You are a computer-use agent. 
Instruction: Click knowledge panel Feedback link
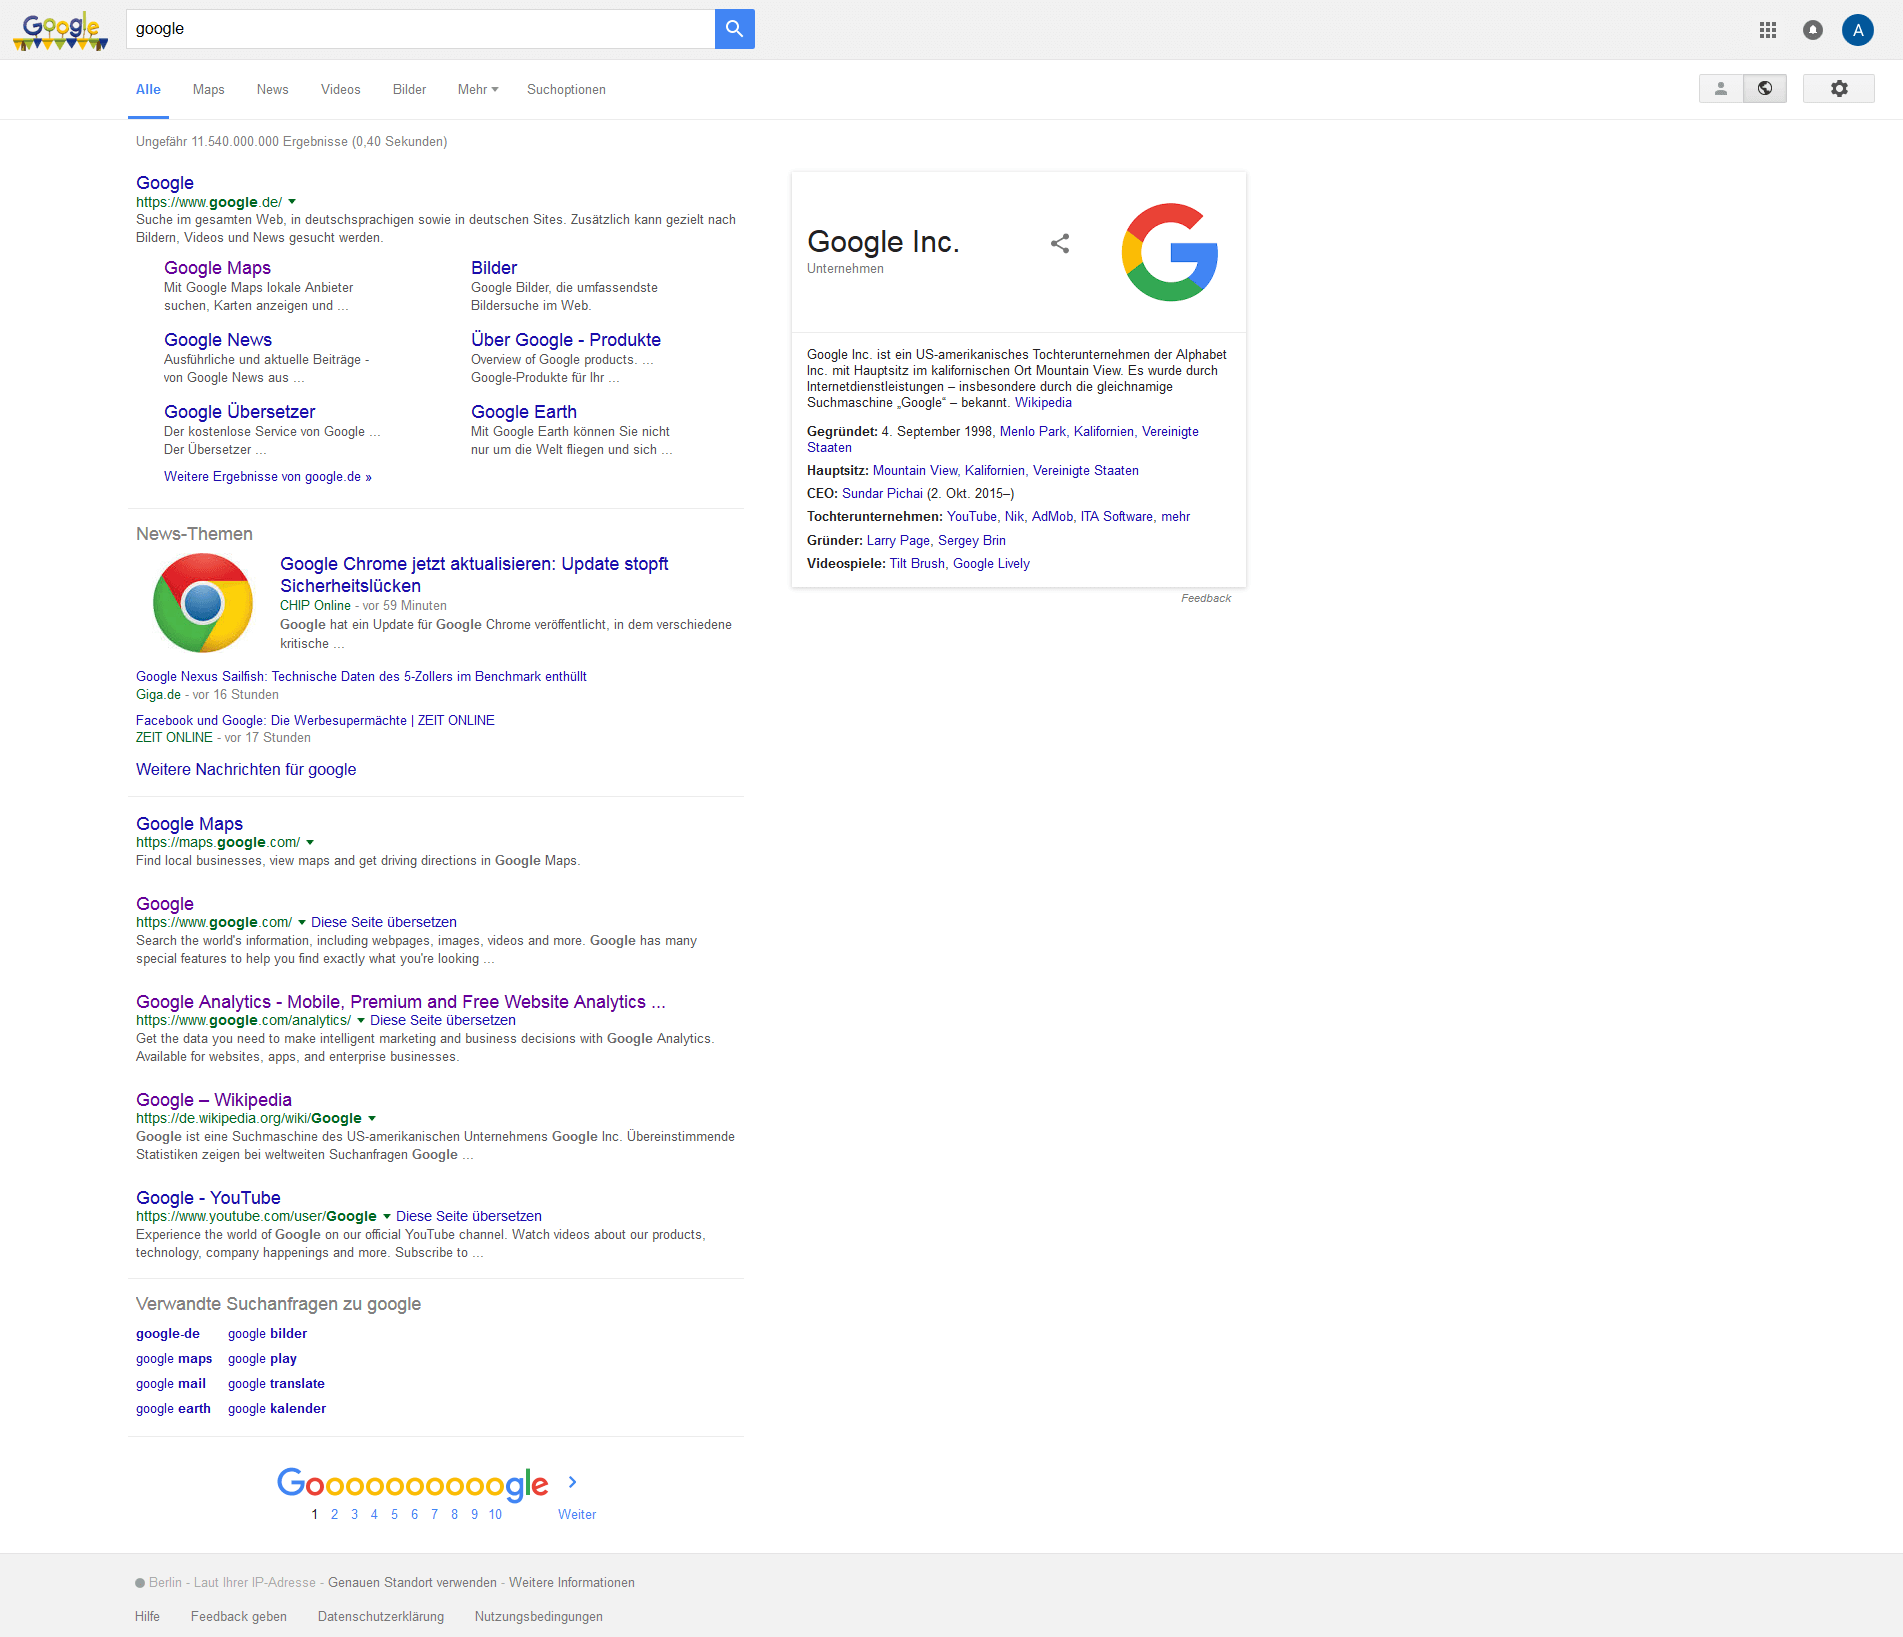[x=1206, y=599]
